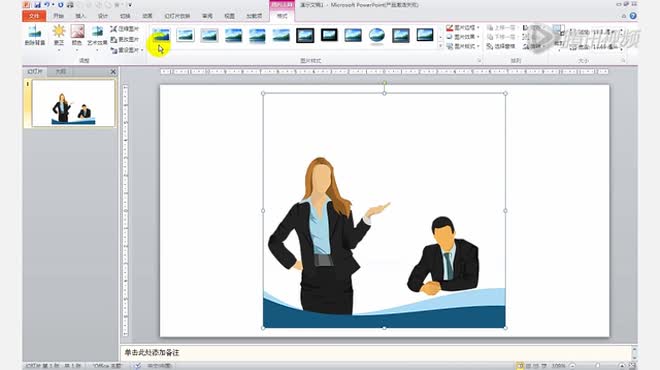Select the seated man in the slide picture
Screen dimensions: 660x370
443,256
